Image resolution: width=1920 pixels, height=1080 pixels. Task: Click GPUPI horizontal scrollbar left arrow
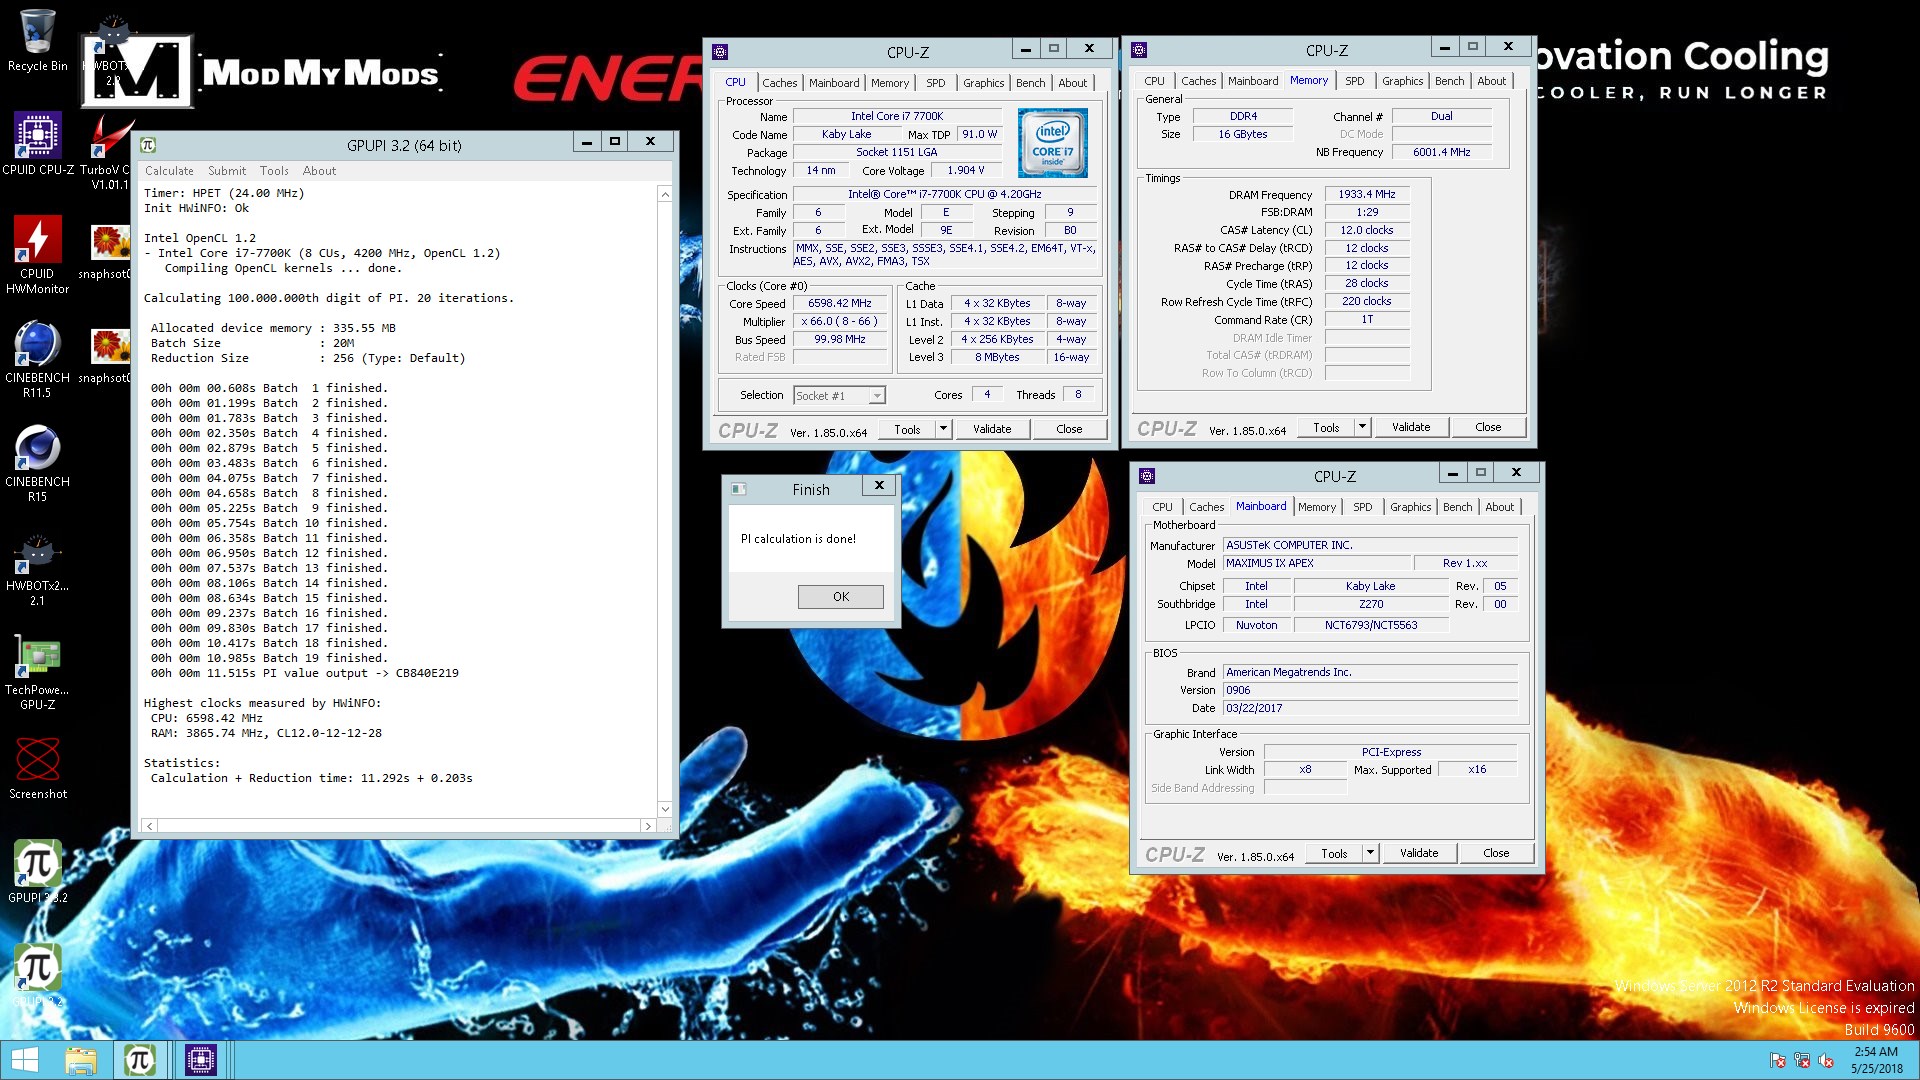(149, 826)
